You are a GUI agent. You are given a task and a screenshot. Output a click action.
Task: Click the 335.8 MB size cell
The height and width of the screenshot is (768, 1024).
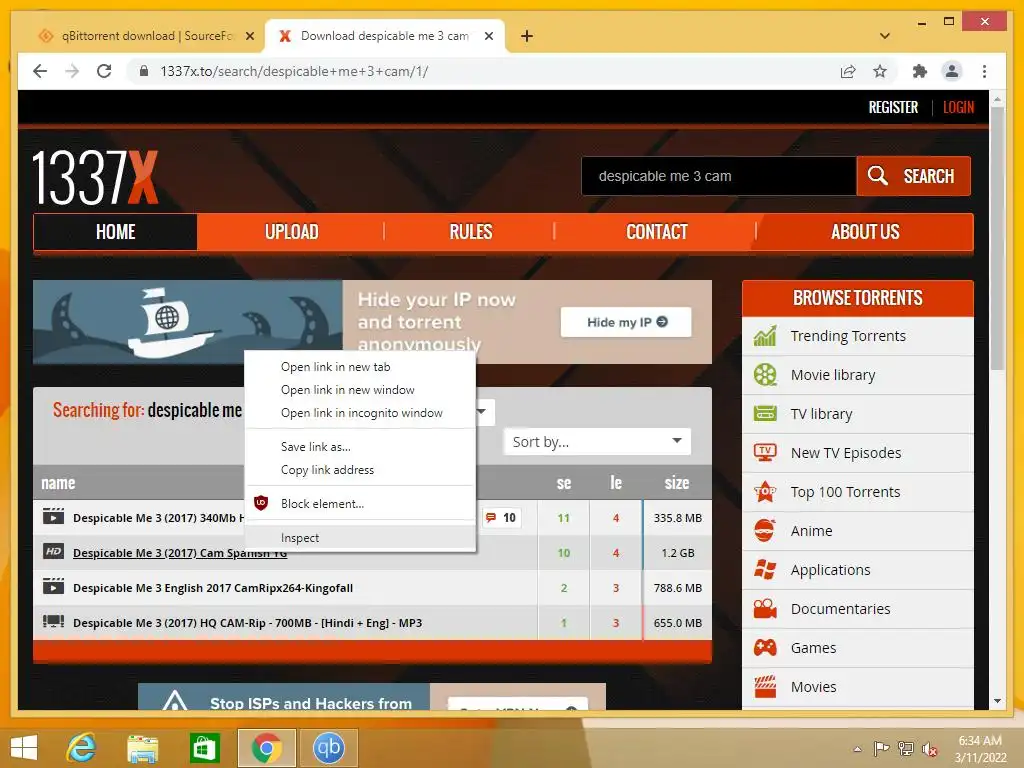[x=677, y=518]
